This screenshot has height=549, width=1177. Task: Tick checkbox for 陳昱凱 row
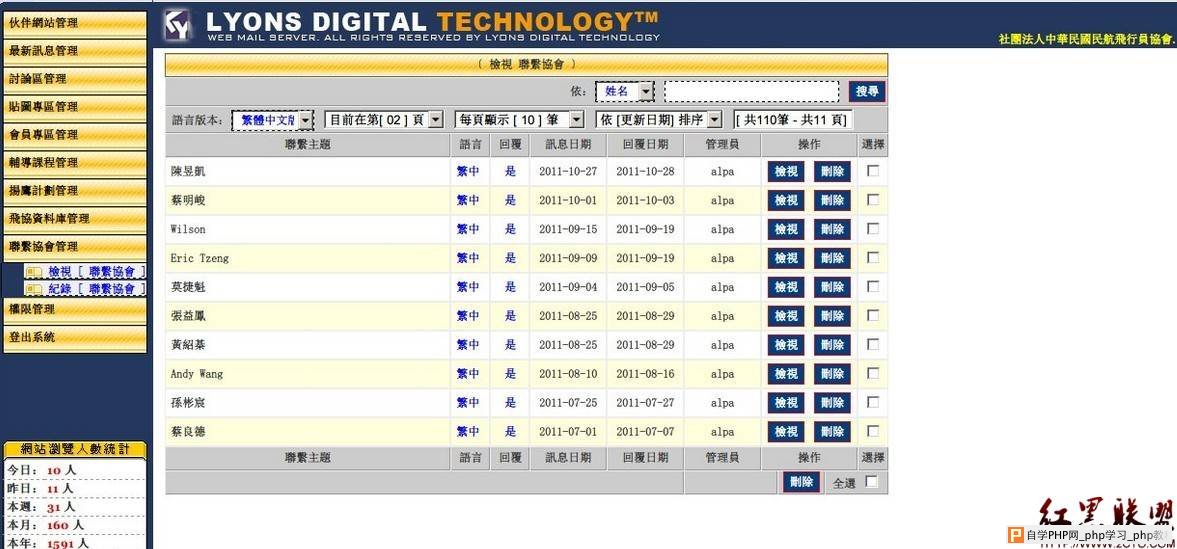coord(872,170)
